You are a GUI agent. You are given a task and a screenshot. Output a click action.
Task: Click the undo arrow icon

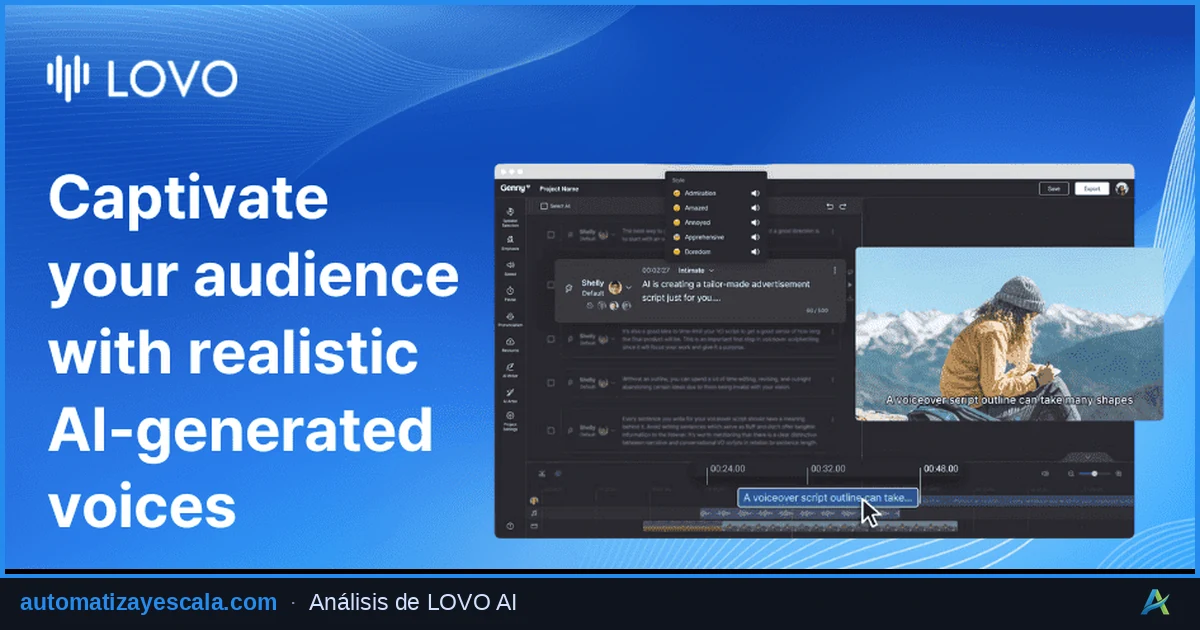[x=829, y=206]
